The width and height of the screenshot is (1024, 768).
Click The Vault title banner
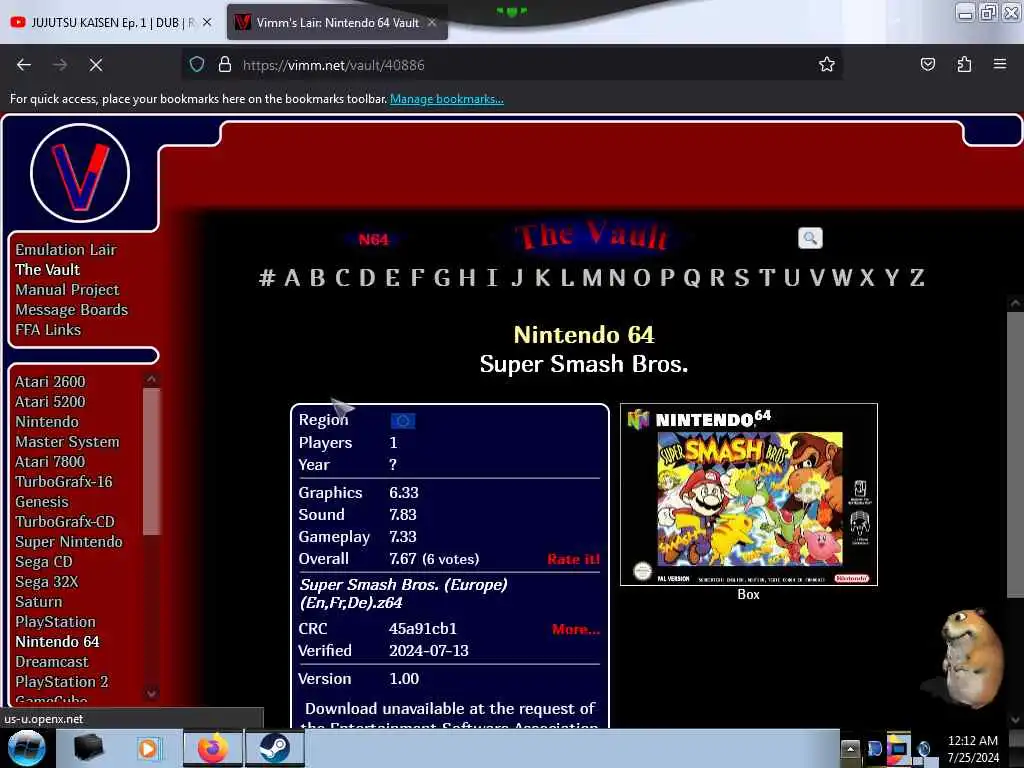[x=592, y=236]
